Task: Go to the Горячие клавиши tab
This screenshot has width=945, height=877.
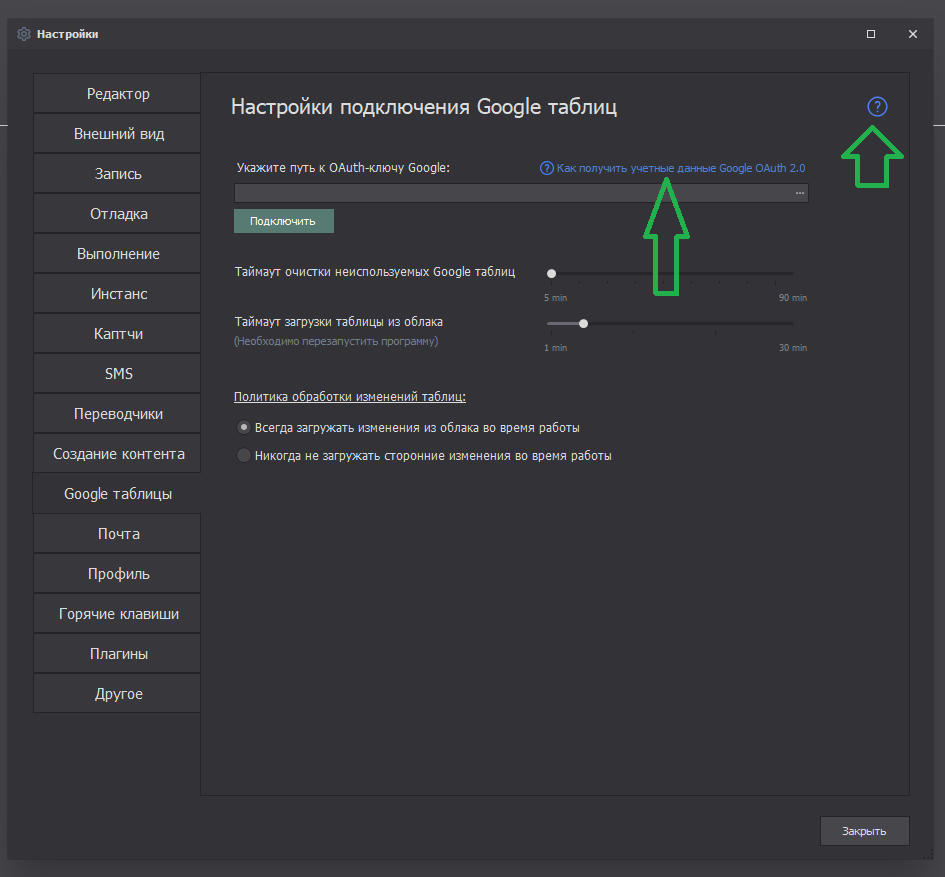Action: point(118,614)
